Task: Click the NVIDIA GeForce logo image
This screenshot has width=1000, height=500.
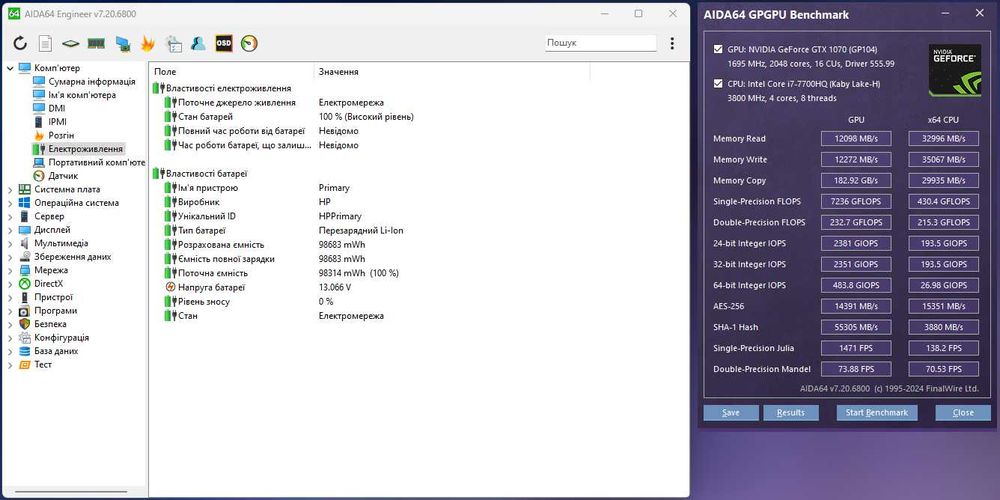Action: tap(955, 70)
